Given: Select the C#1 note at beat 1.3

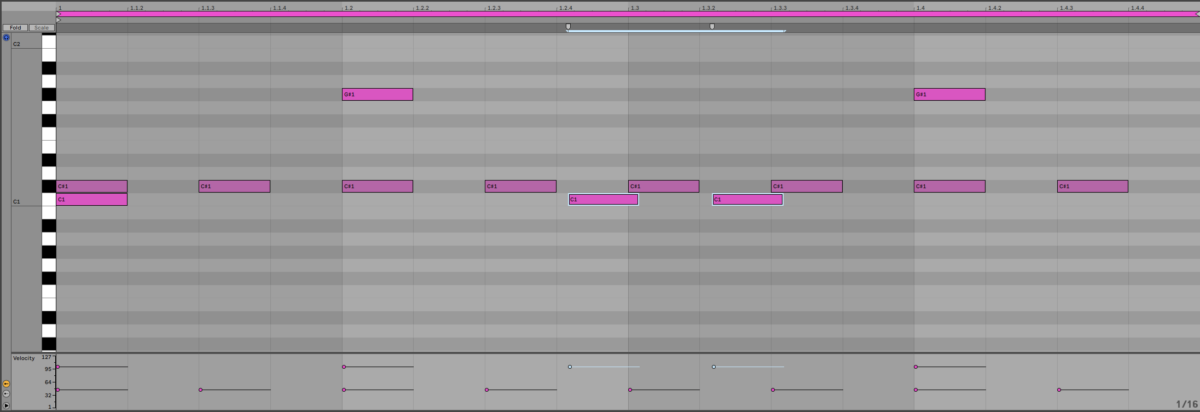Looking at the screenshot, I should coord(663,186).
